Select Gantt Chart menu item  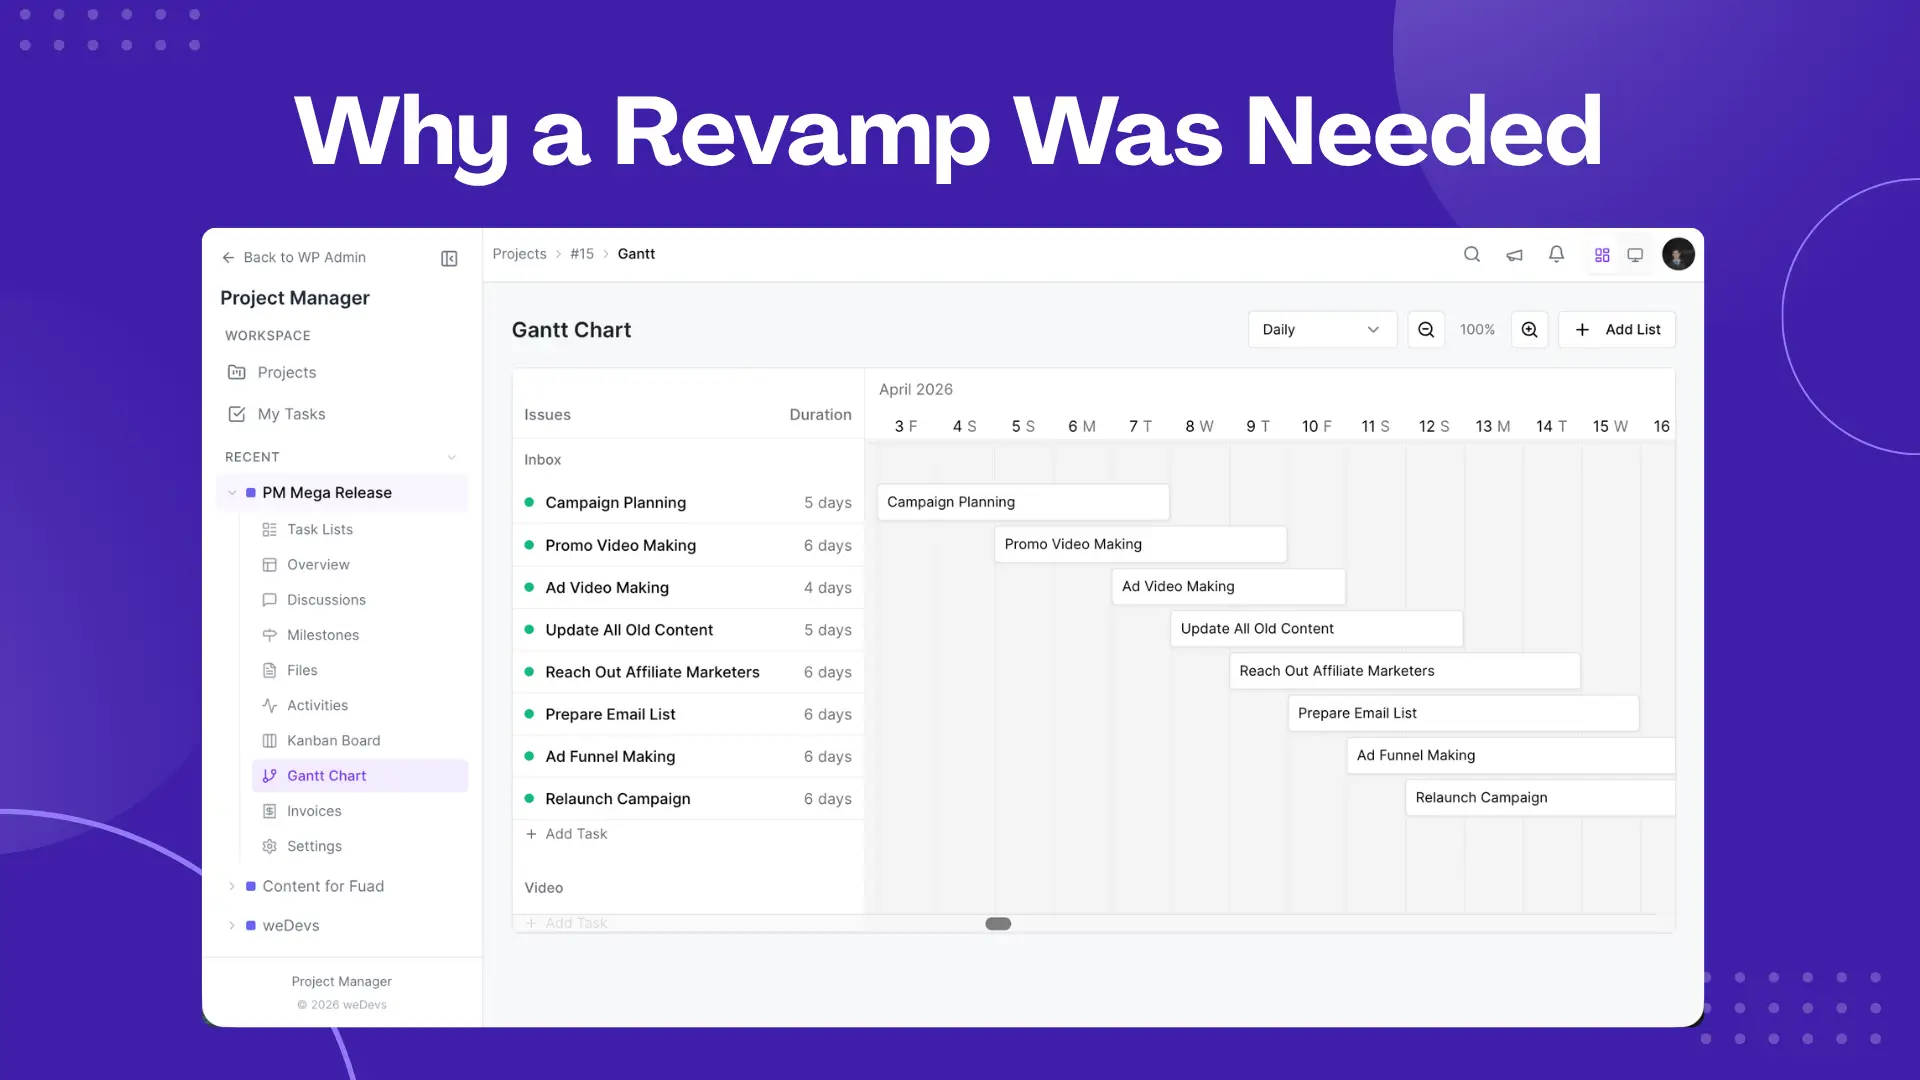(360, 776)
